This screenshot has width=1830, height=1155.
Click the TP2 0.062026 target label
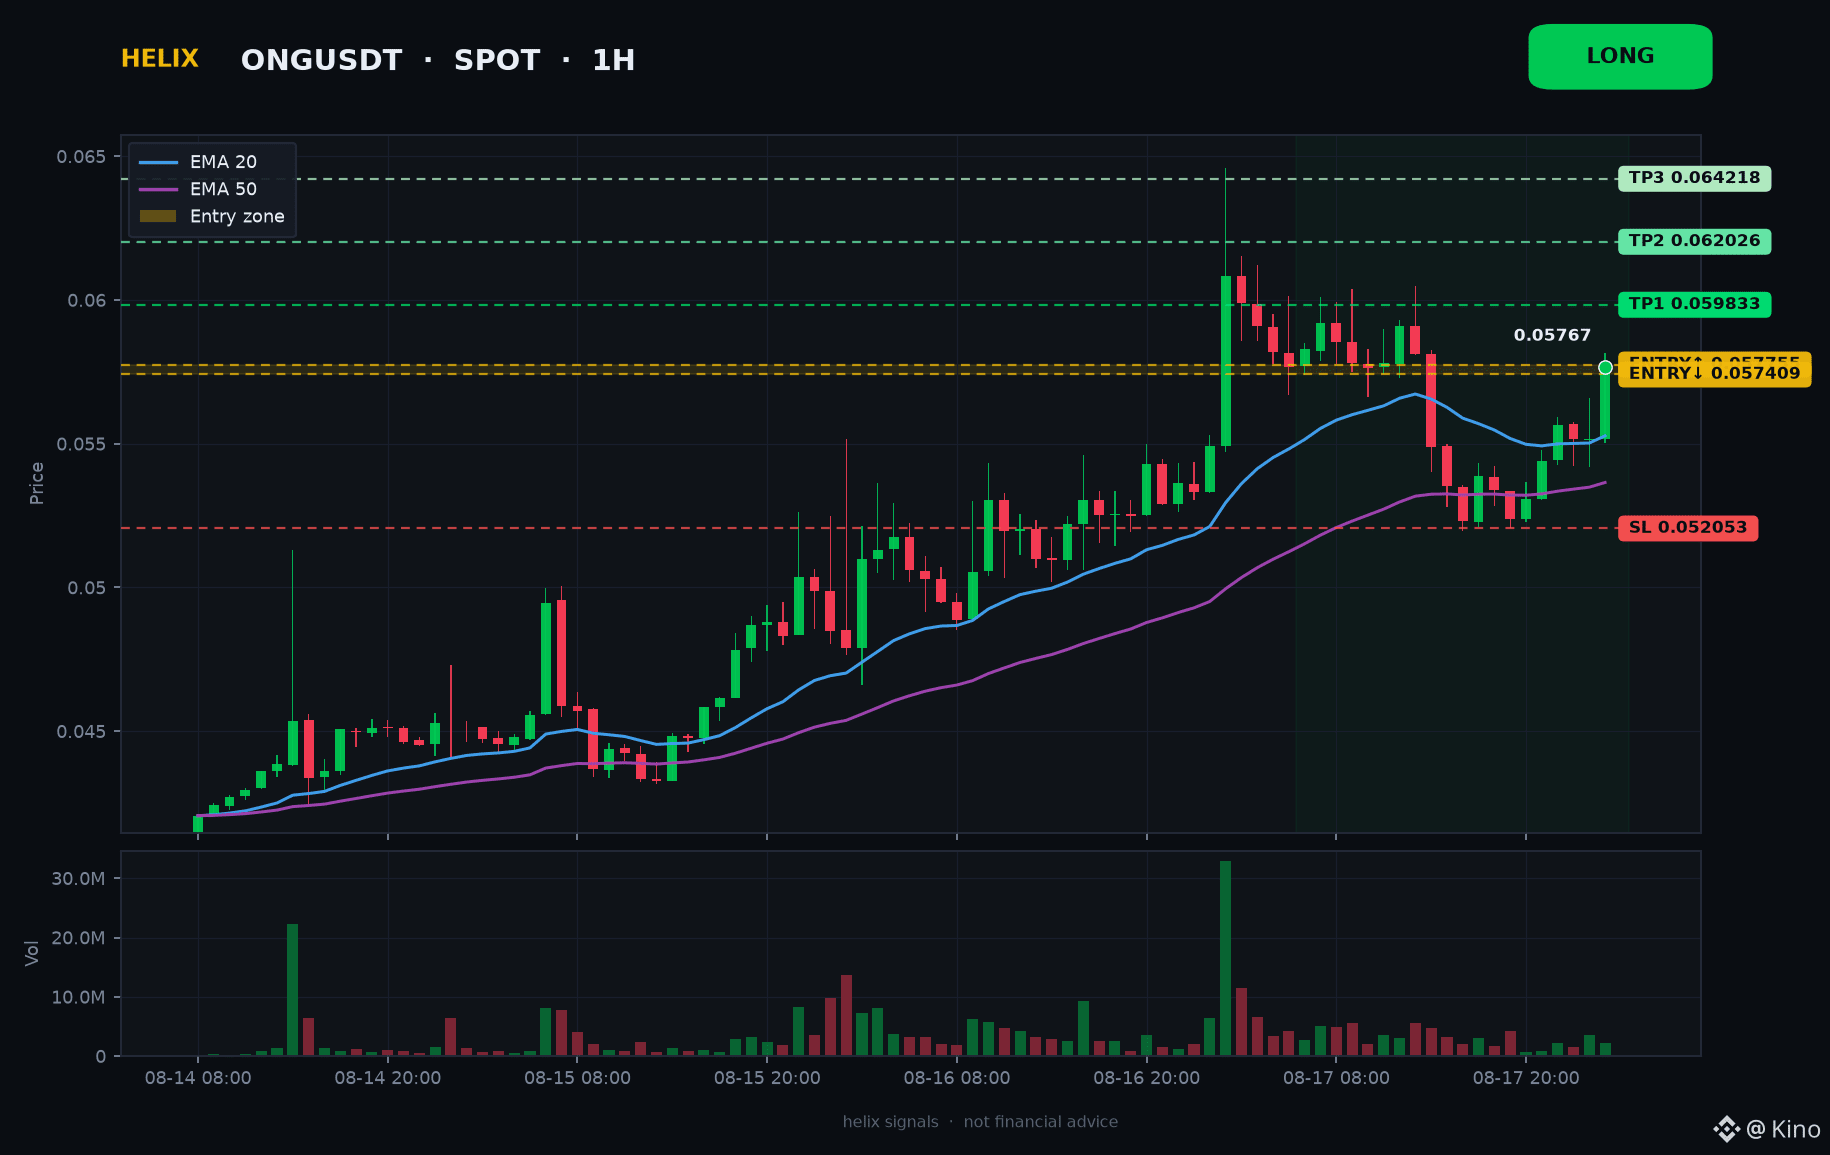click(x=1694, y=241)
